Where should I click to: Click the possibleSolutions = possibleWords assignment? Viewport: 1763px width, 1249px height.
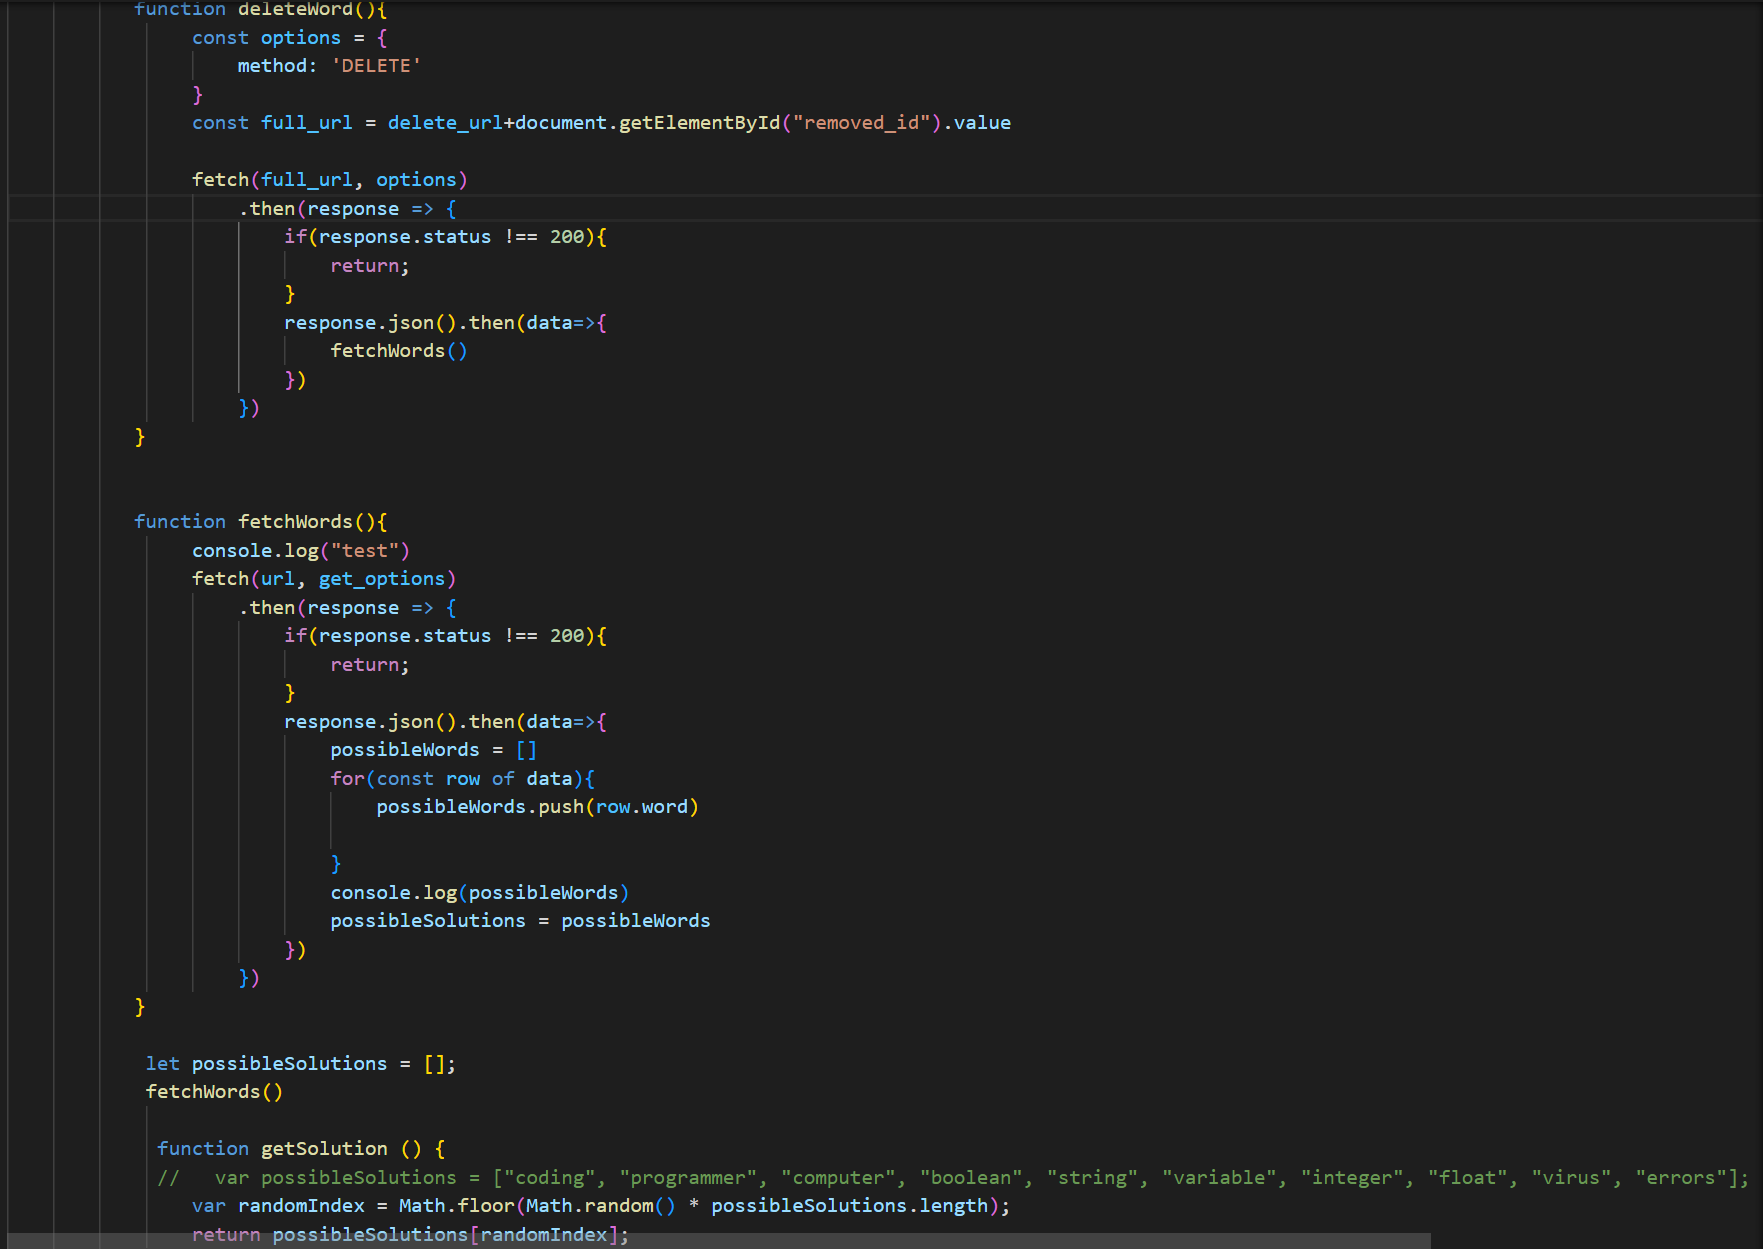(x=520, y=920)
